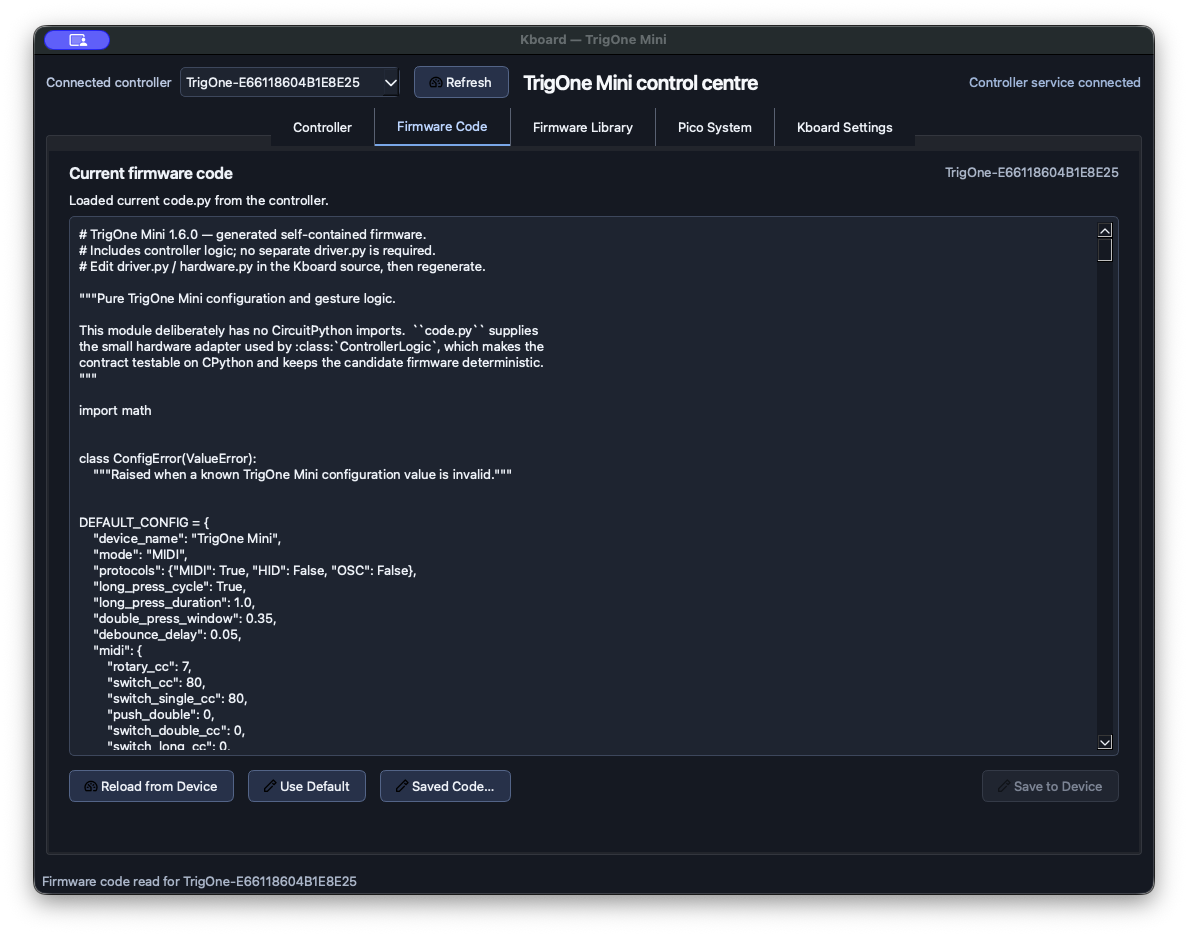
Task: Click the "DEFAULT_CONFIG = {" line
Action: [144, 522]
